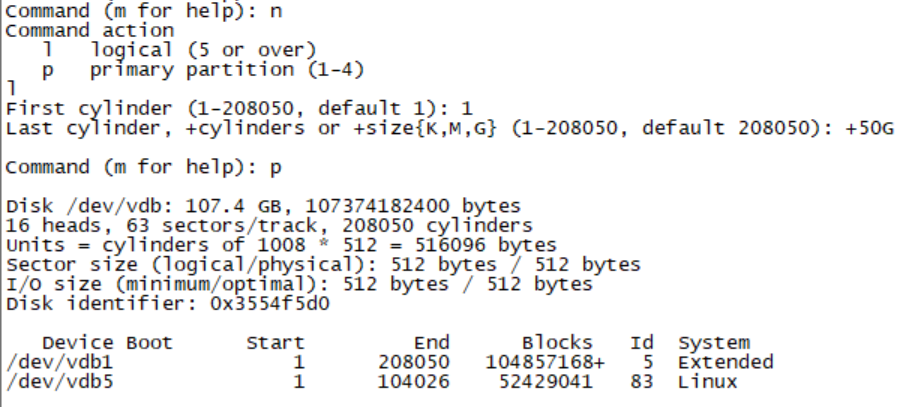
Task: Click the 'logical (5 or over)' option line
Action: (x=180, y=50)
